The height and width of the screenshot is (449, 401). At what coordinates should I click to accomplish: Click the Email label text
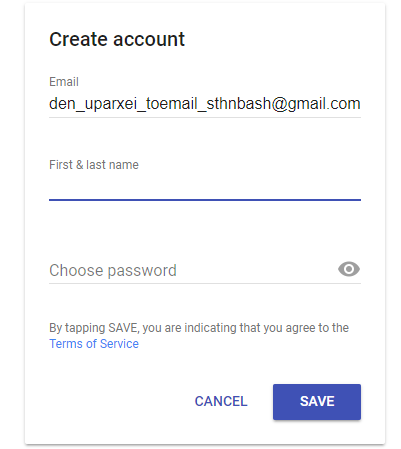[64, 82]
